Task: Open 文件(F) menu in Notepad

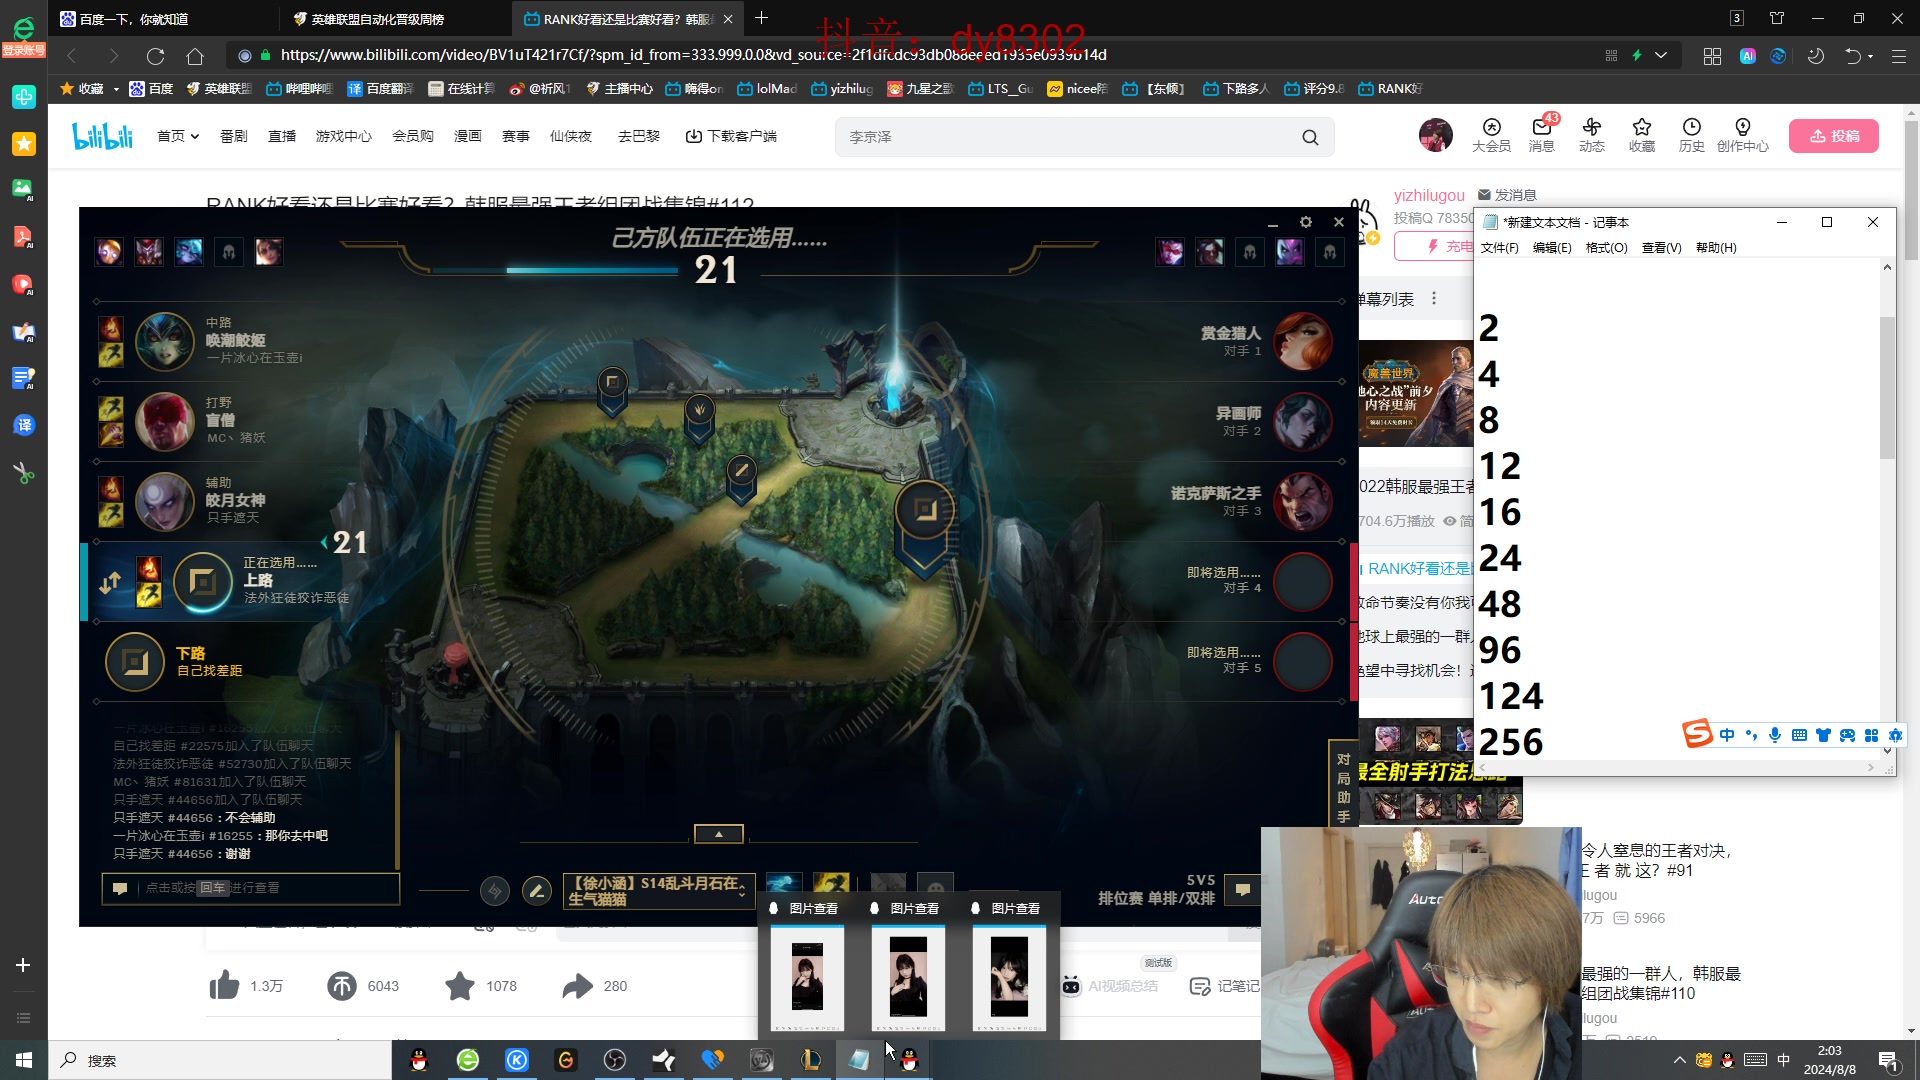Action: point(1499,248)
